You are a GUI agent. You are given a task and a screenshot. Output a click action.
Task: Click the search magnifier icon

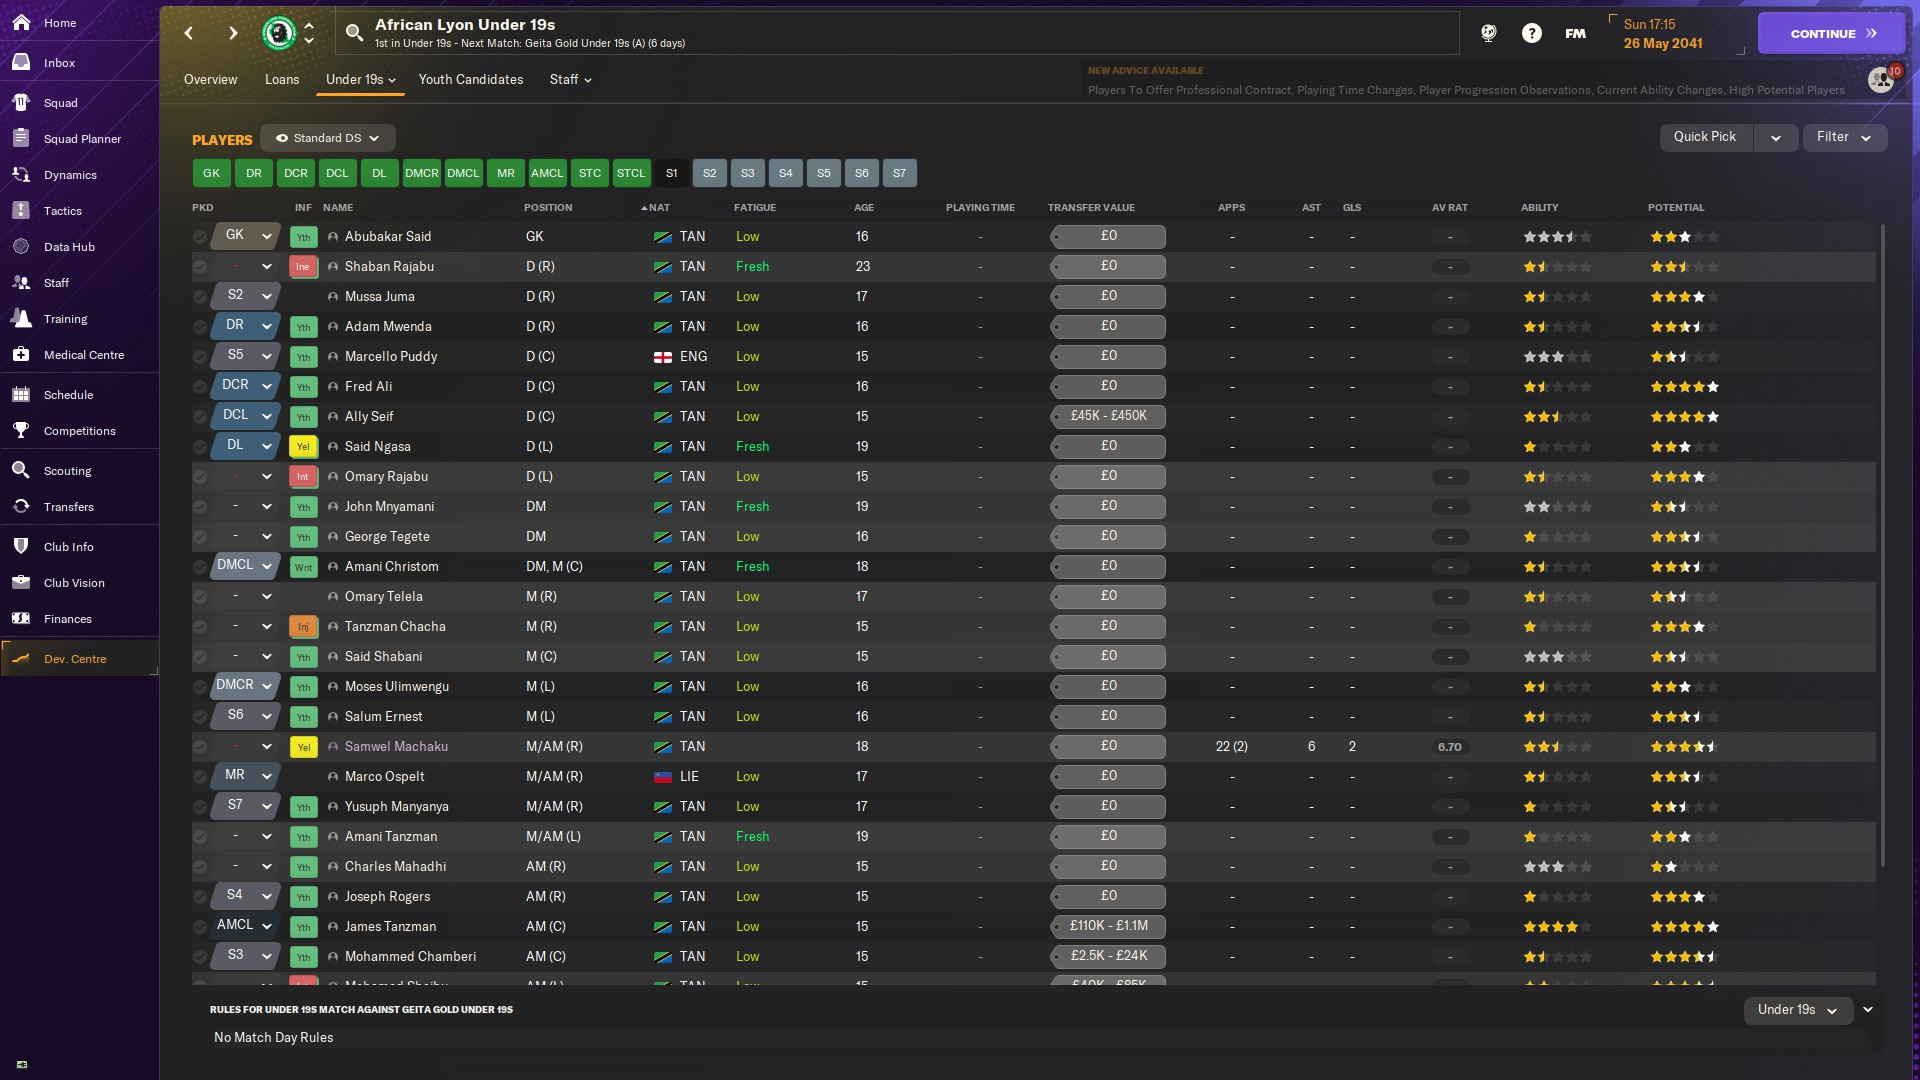(354, 33)
